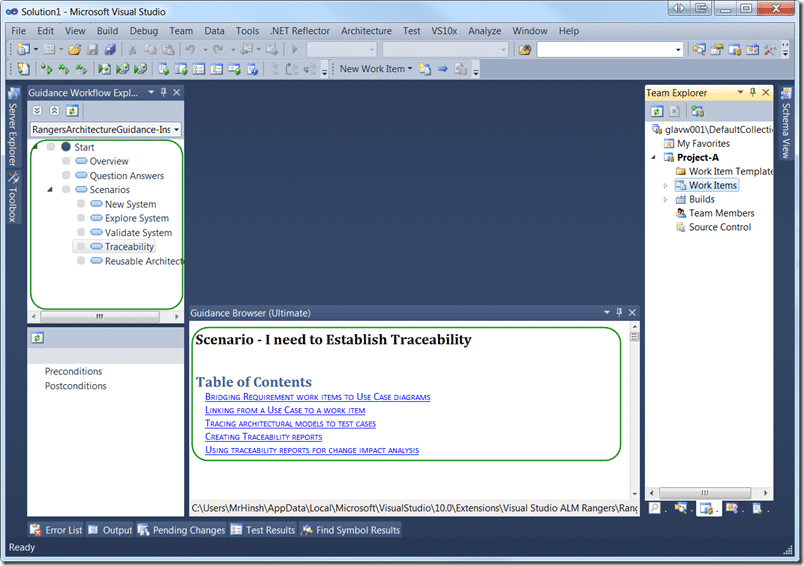
Task: Click the Cut scissors icon
Action: coord(133,50)
